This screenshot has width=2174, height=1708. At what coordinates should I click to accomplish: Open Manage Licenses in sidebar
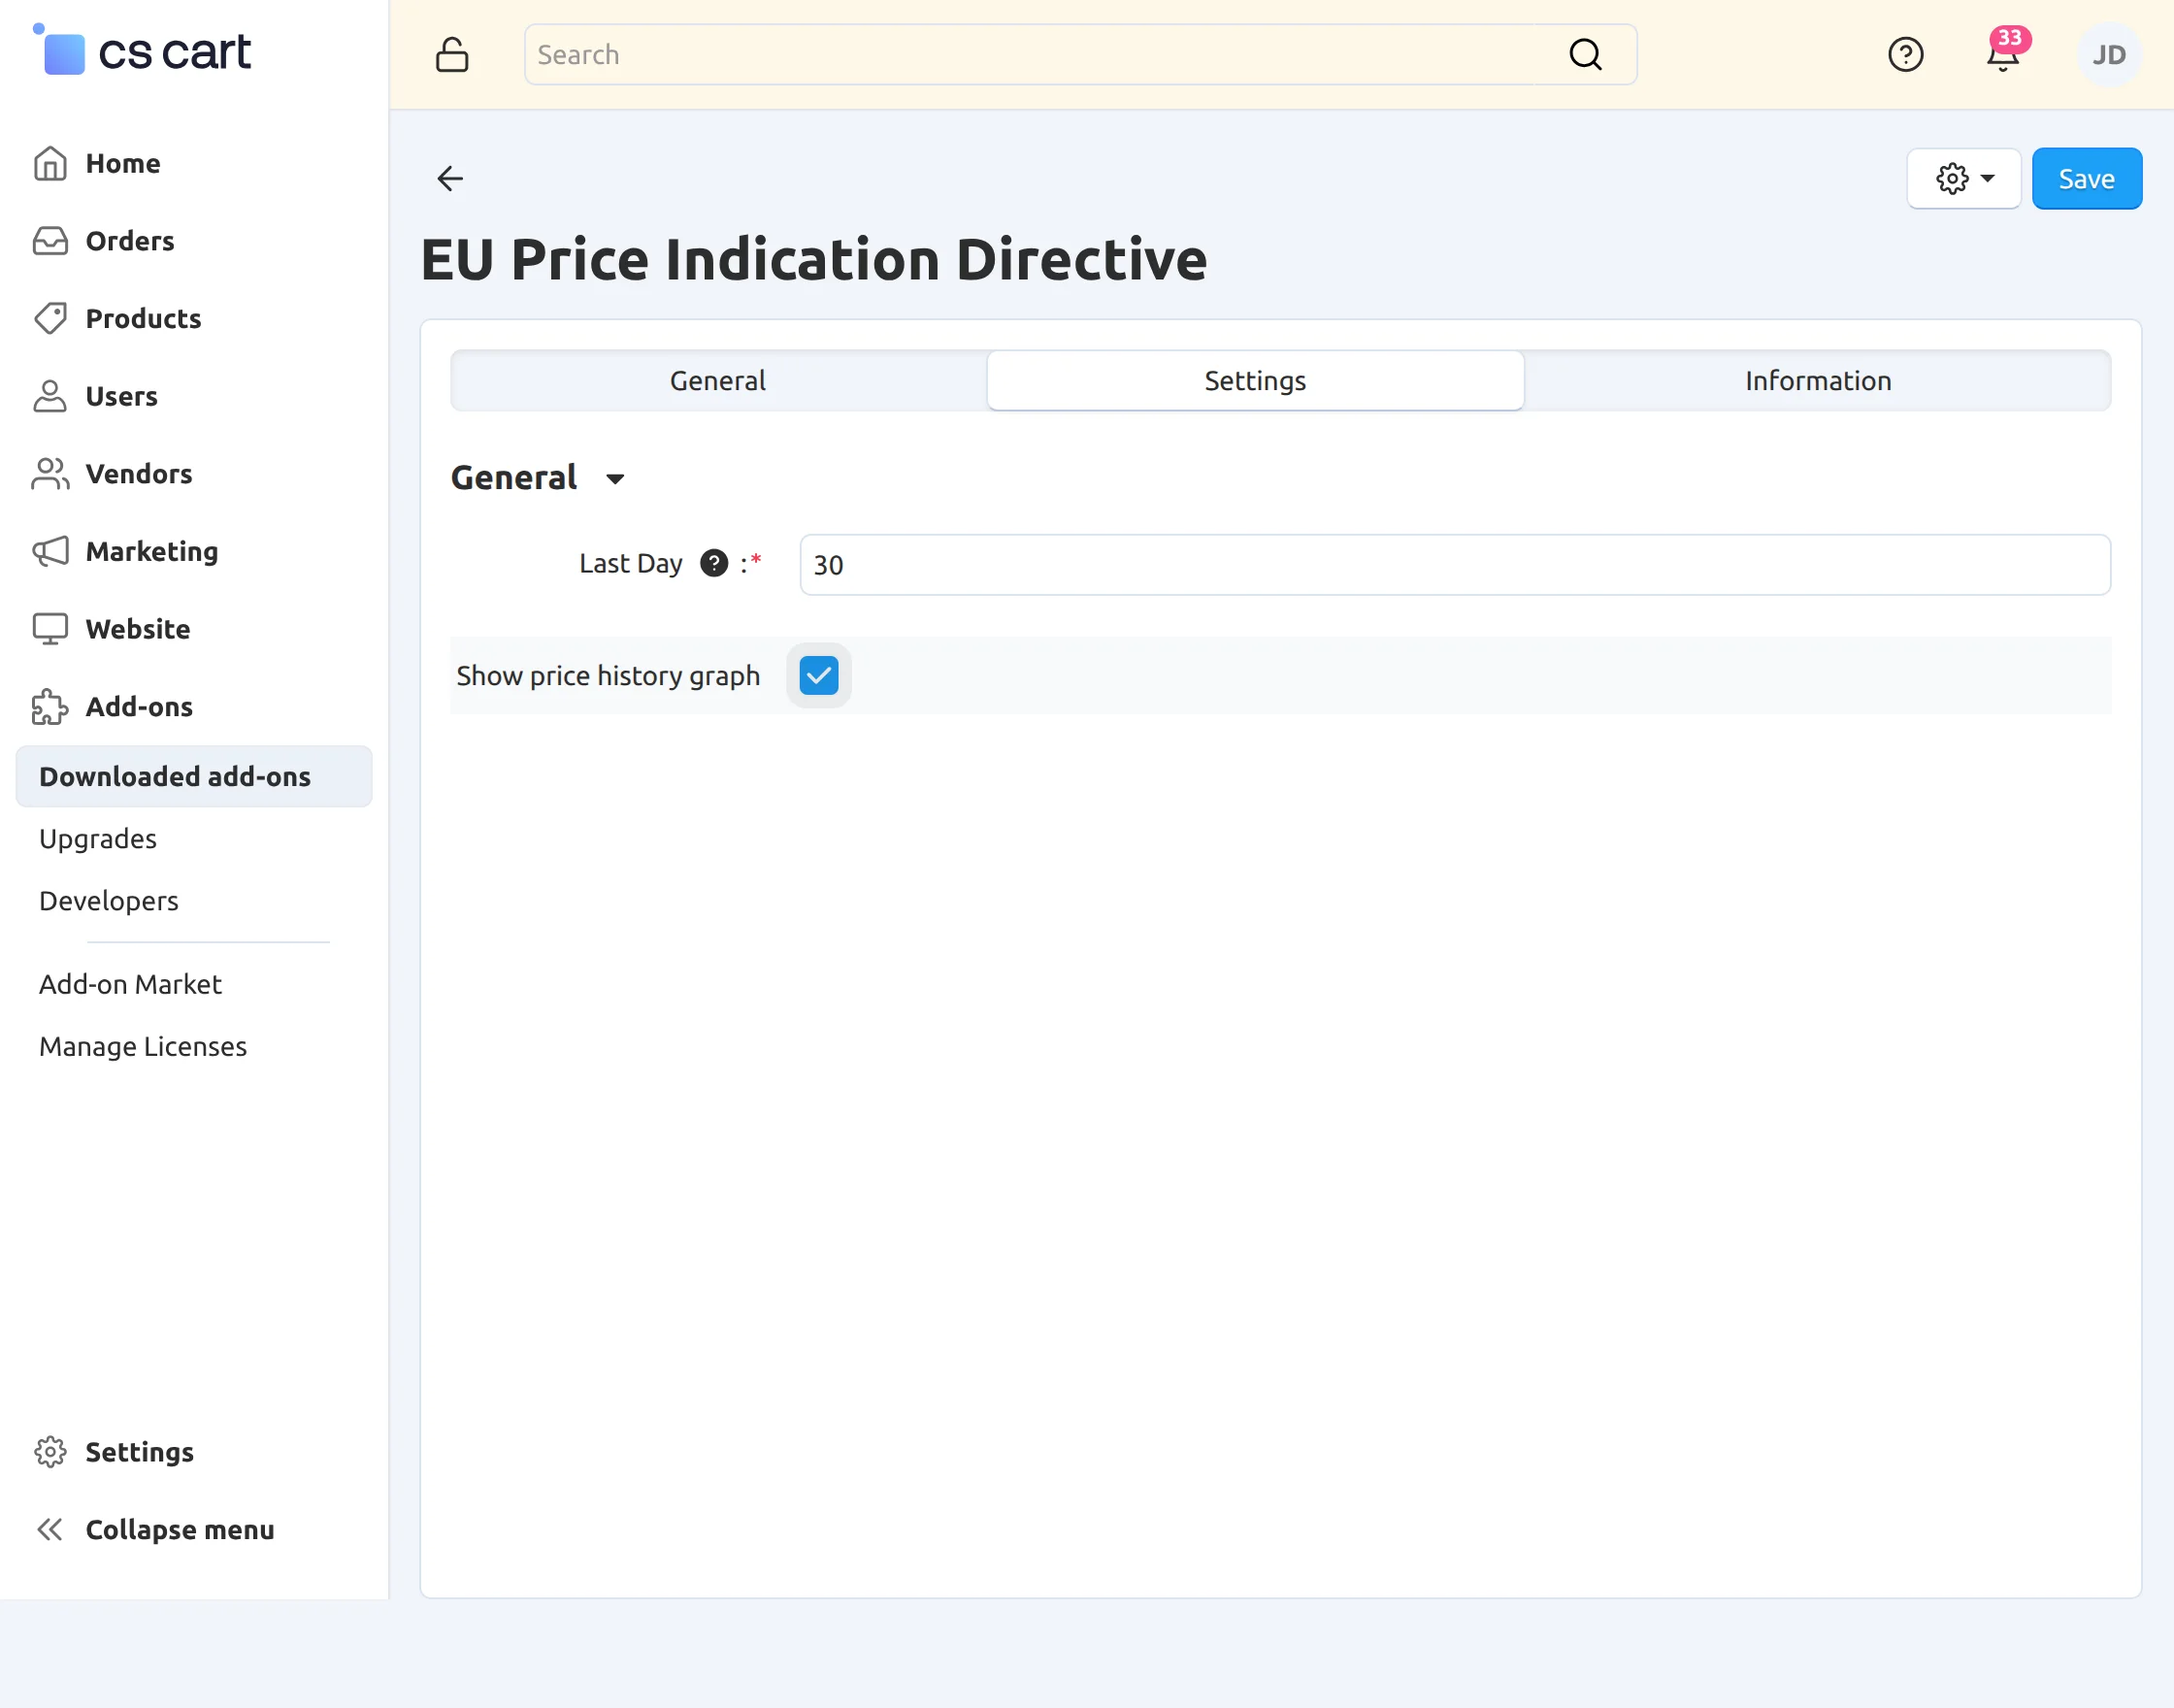click(143, 1047)
